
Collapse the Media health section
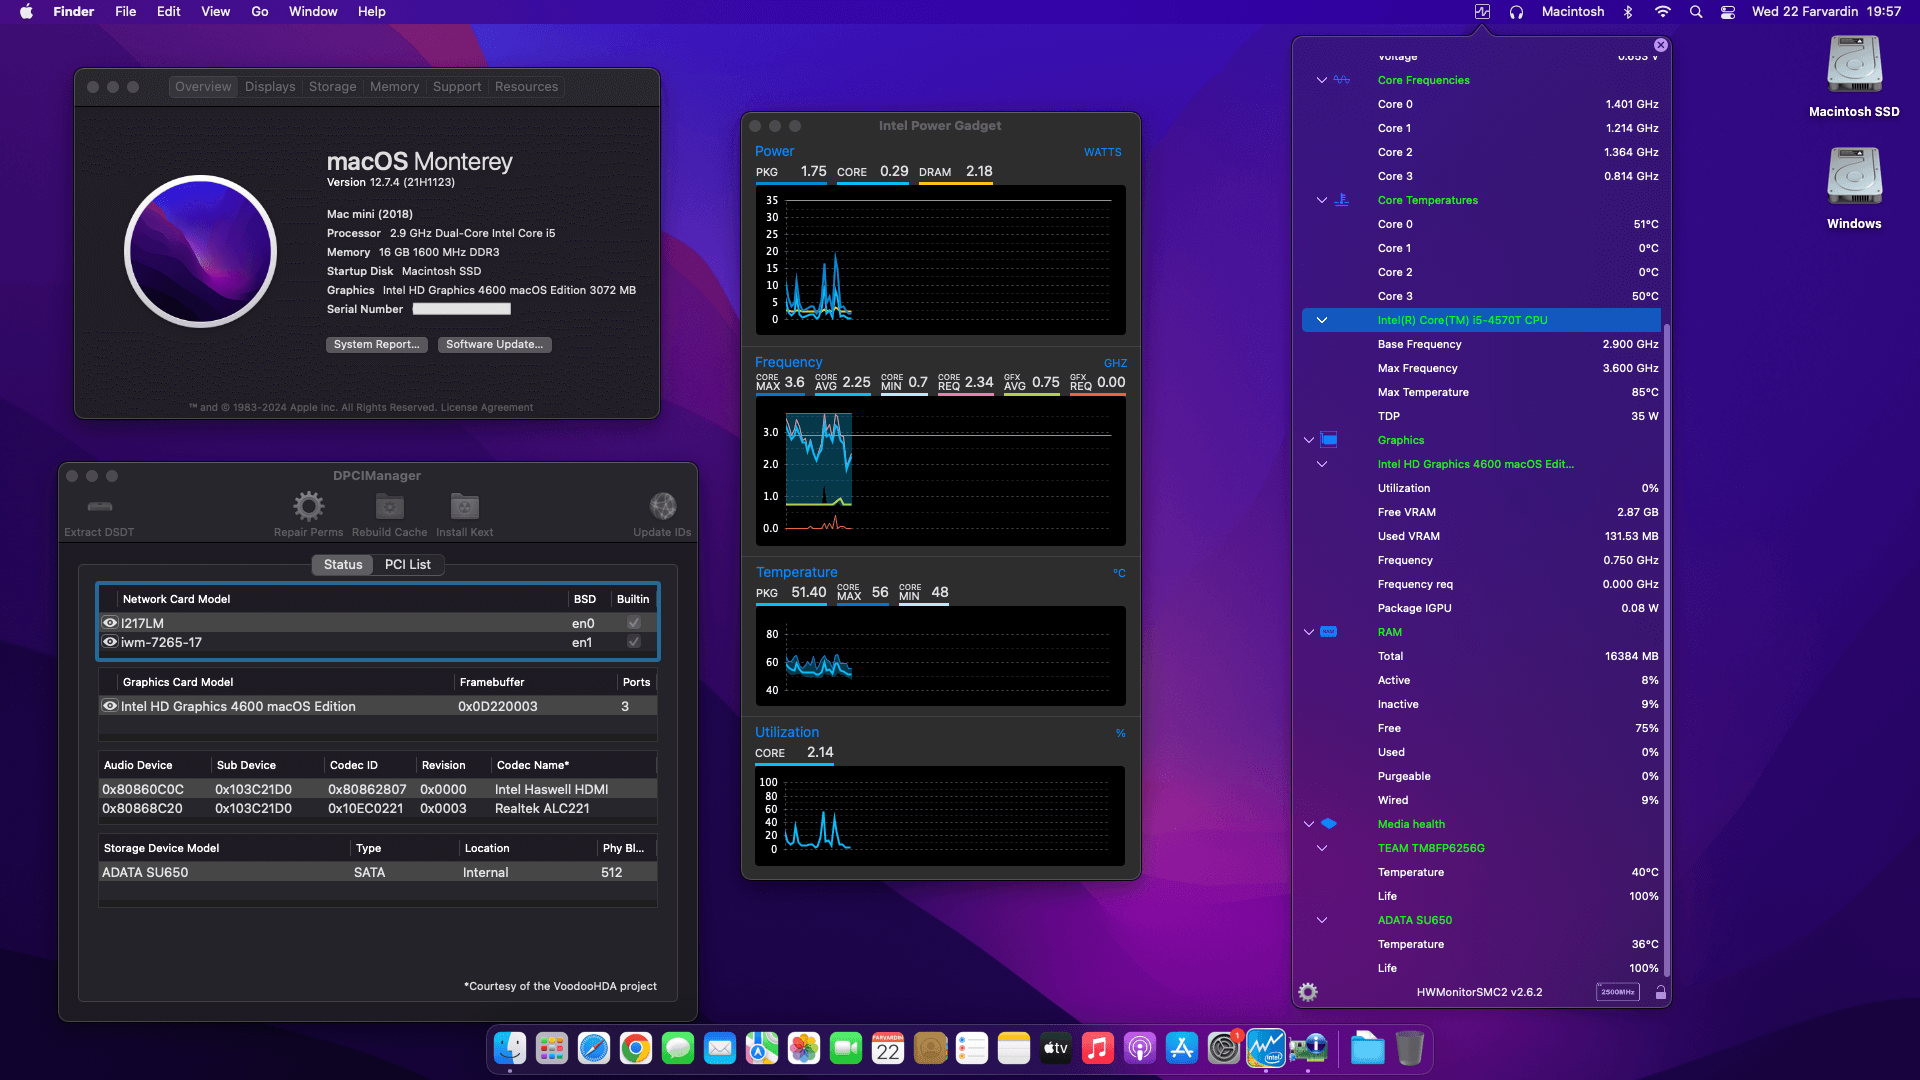[x=1309, y=824]
